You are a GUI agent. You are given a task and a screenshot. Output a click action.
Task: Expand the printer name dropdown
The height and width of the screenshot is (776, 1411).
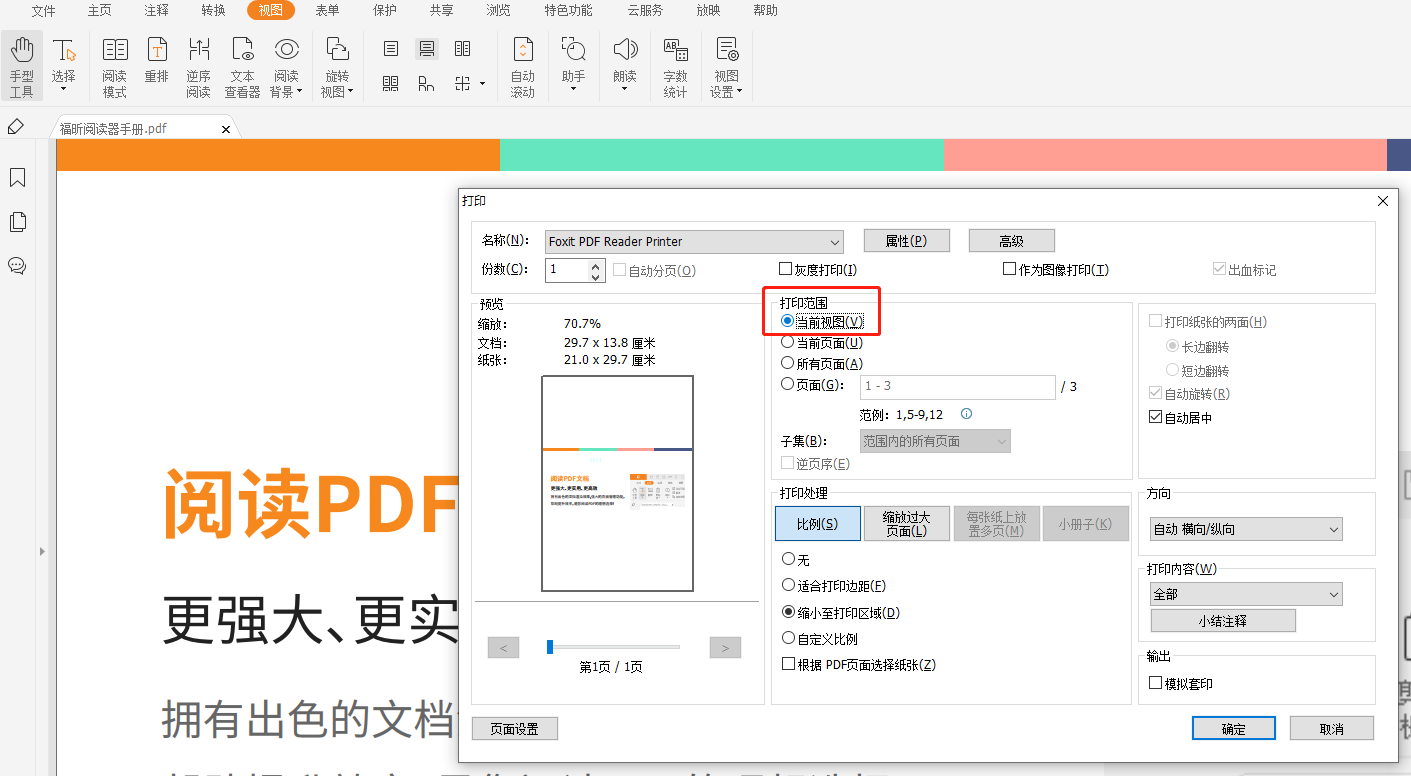(x=834, y=242)
